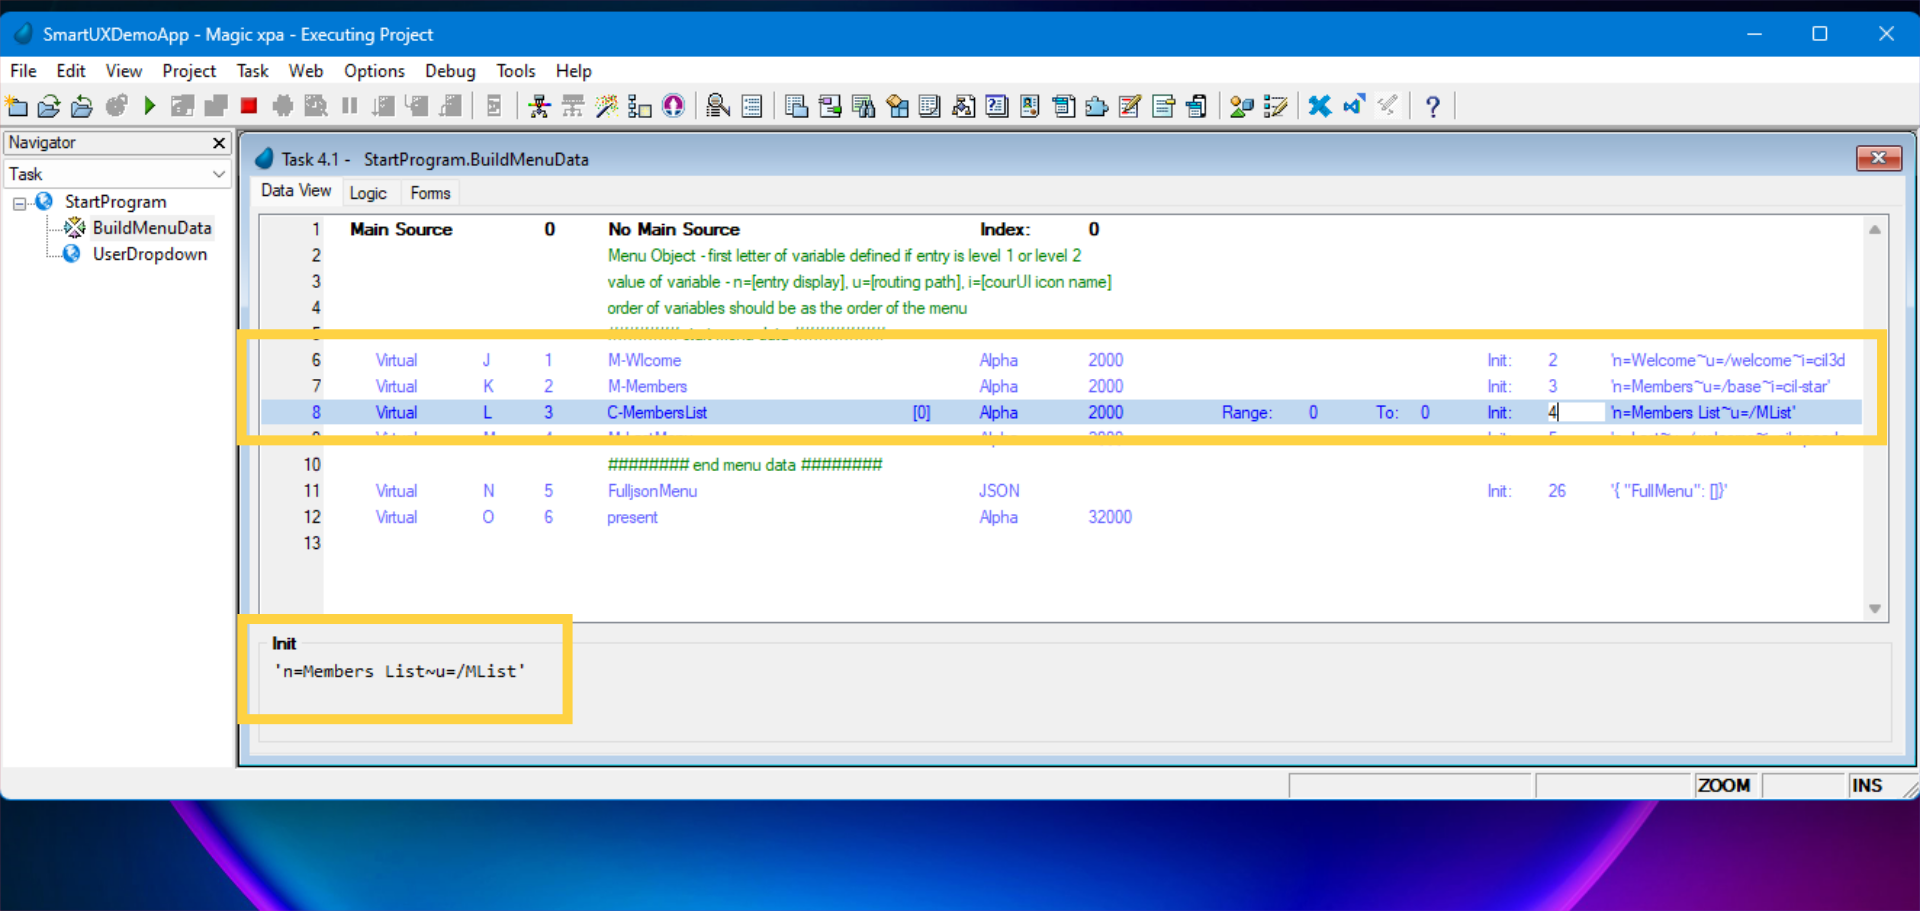Open the Magic xpa Help question-mark icon
Screen dimensions: 1920x911
click(x=1433, y=106)
